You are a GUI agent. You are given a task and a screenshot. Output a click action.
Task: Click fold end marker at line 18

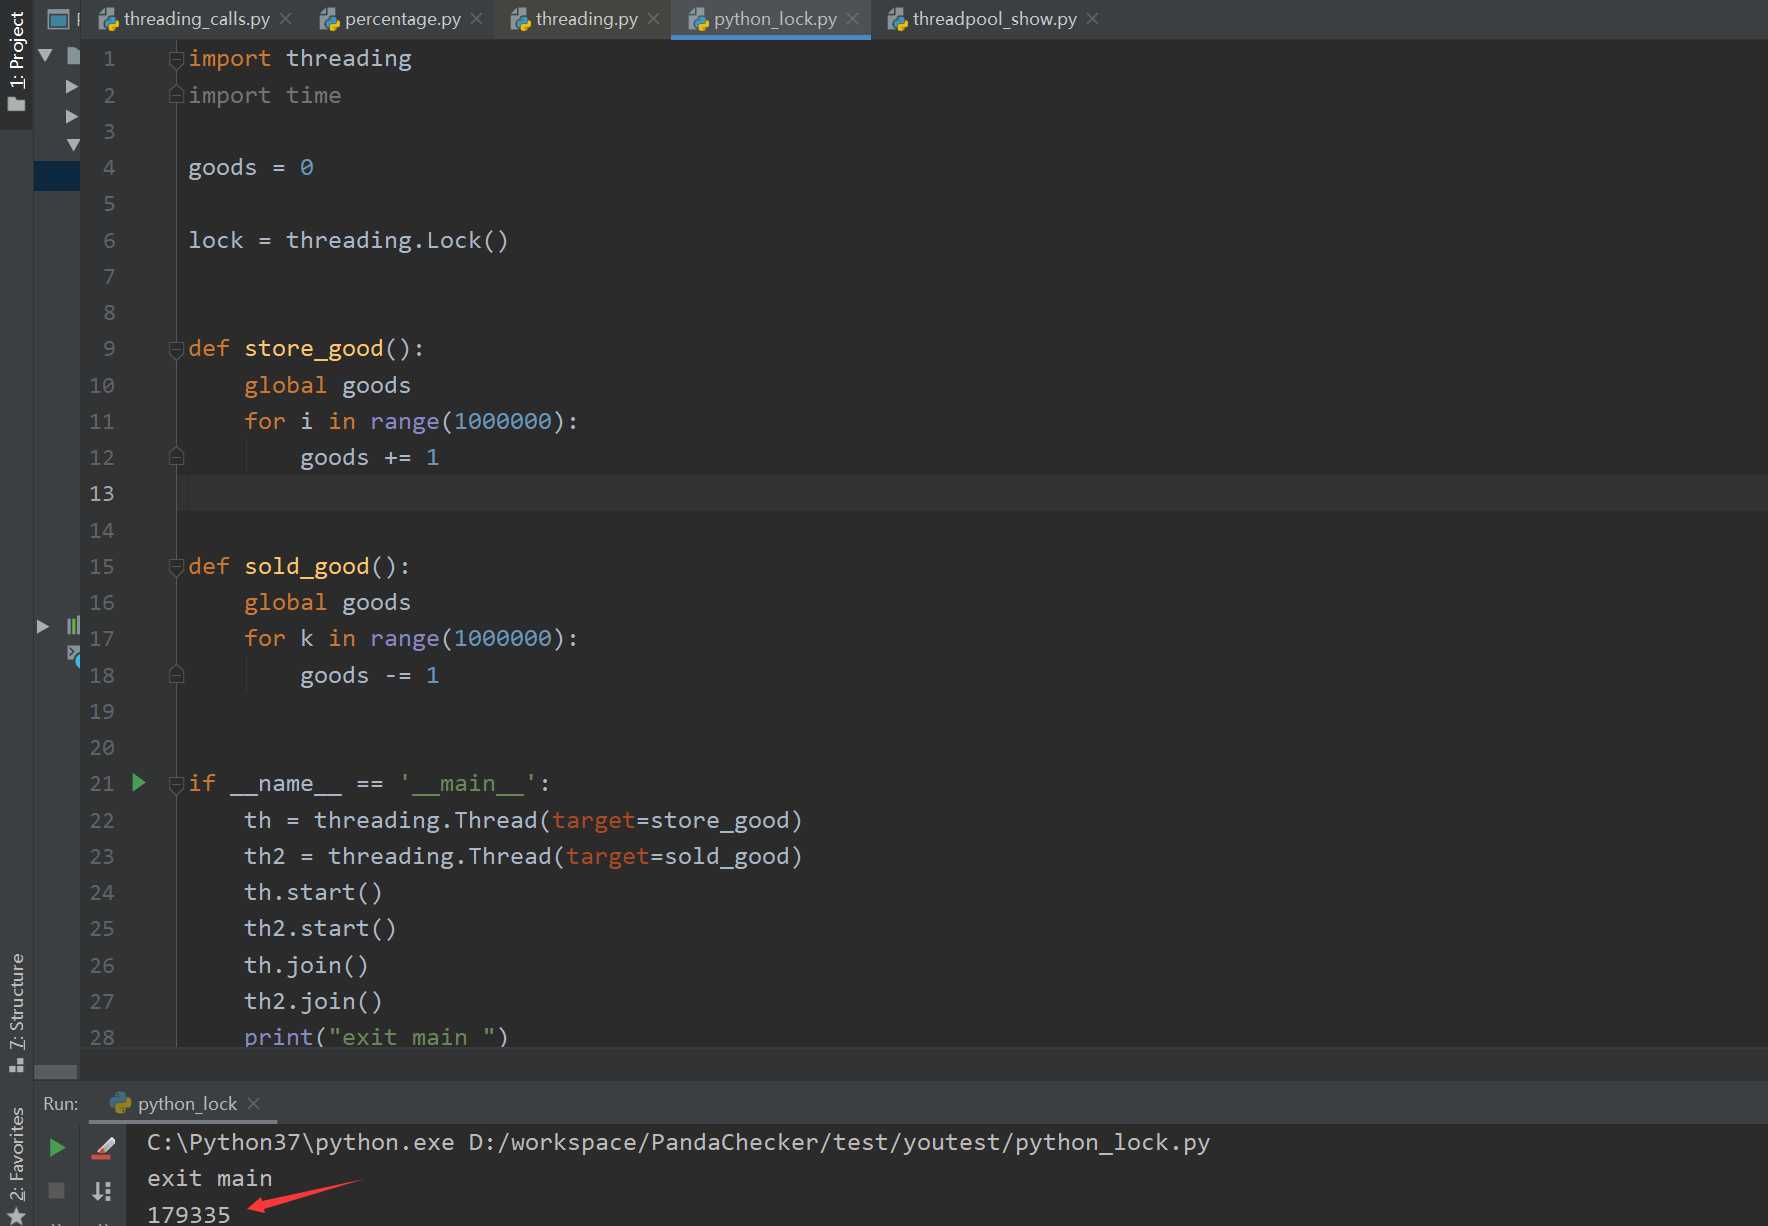176,675
